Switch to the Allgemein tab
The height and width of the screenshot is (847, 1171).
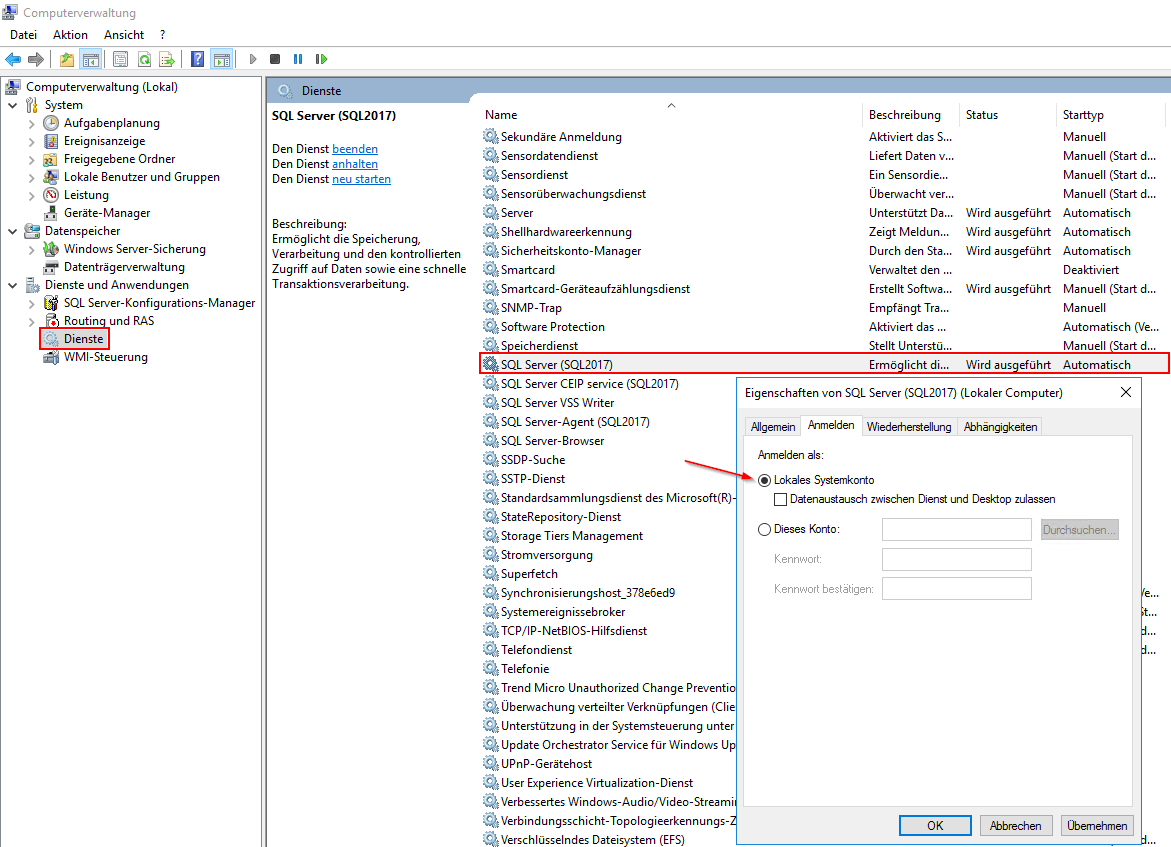click(x=773, y=427)
